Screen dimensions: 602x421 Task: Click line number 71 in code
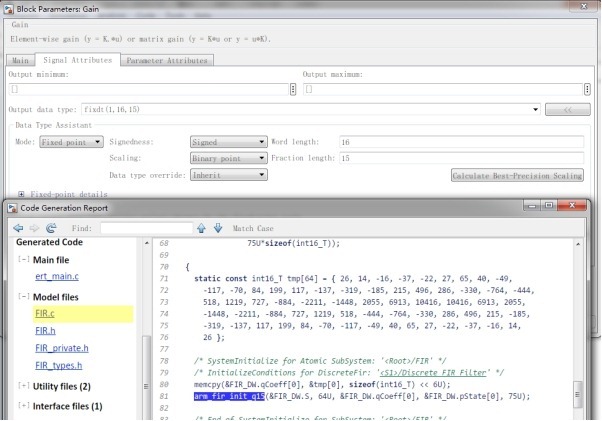click(164, 278)
